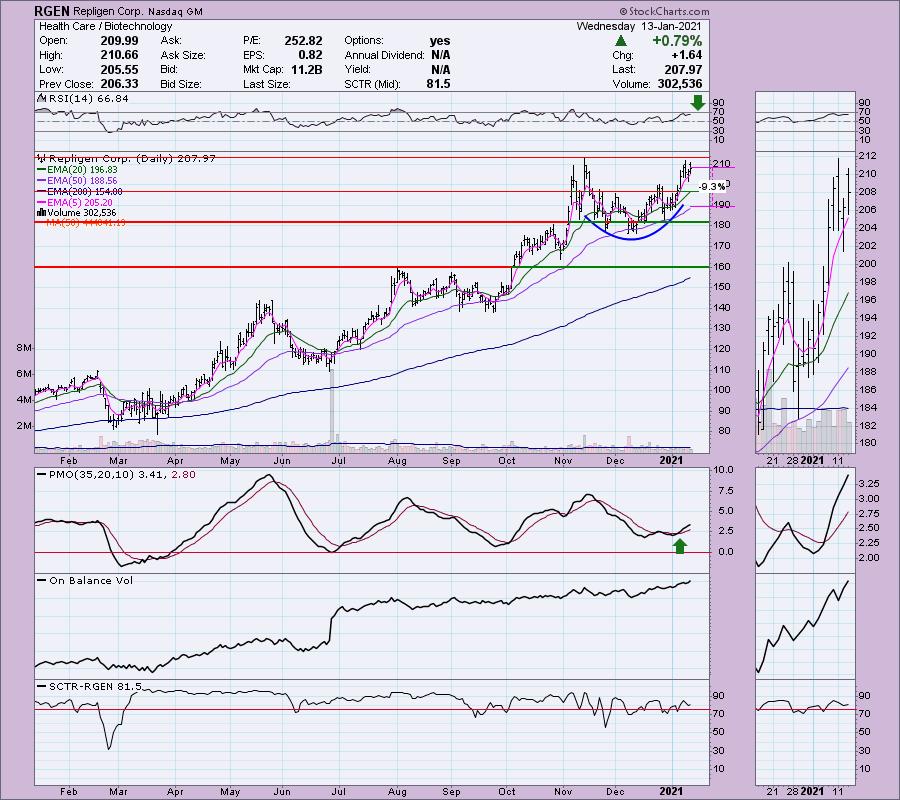The height and width of the screenshot is (800, 900).
Task: Click the Bid Size label
Action: coord(181,84)
